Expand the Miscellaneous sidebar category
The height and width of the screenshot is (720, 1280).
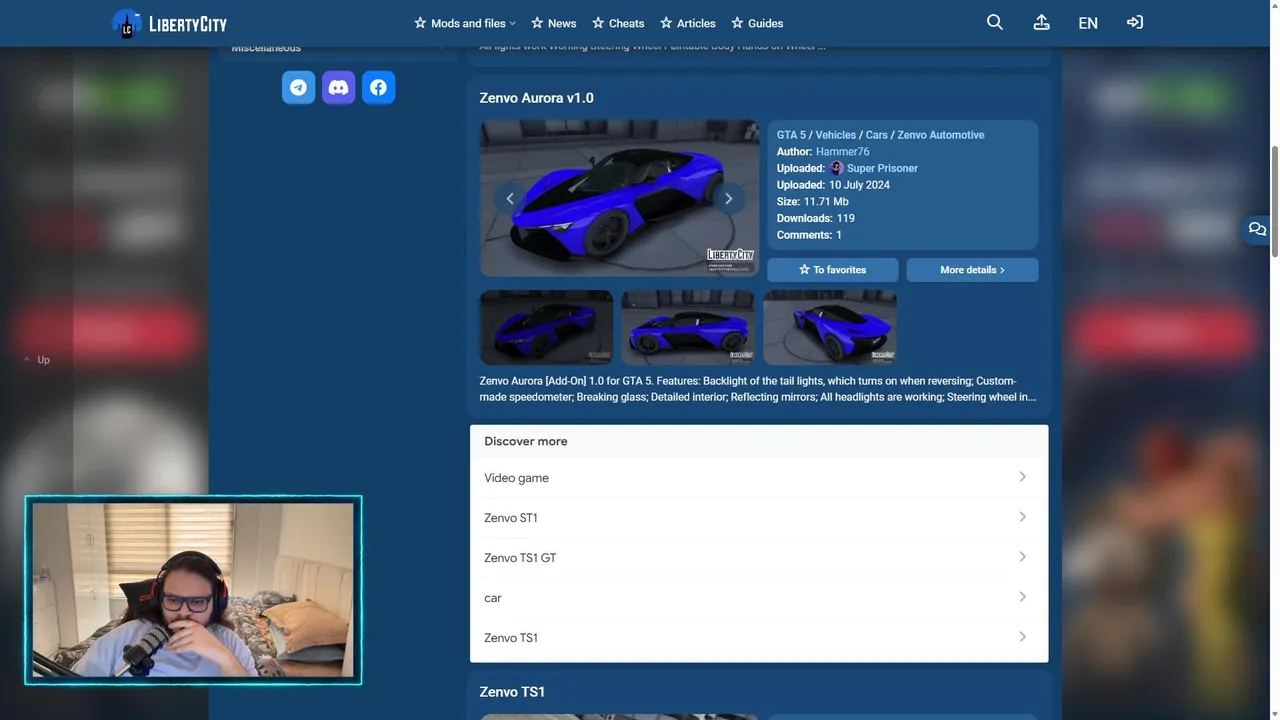[x=338, y=48]
